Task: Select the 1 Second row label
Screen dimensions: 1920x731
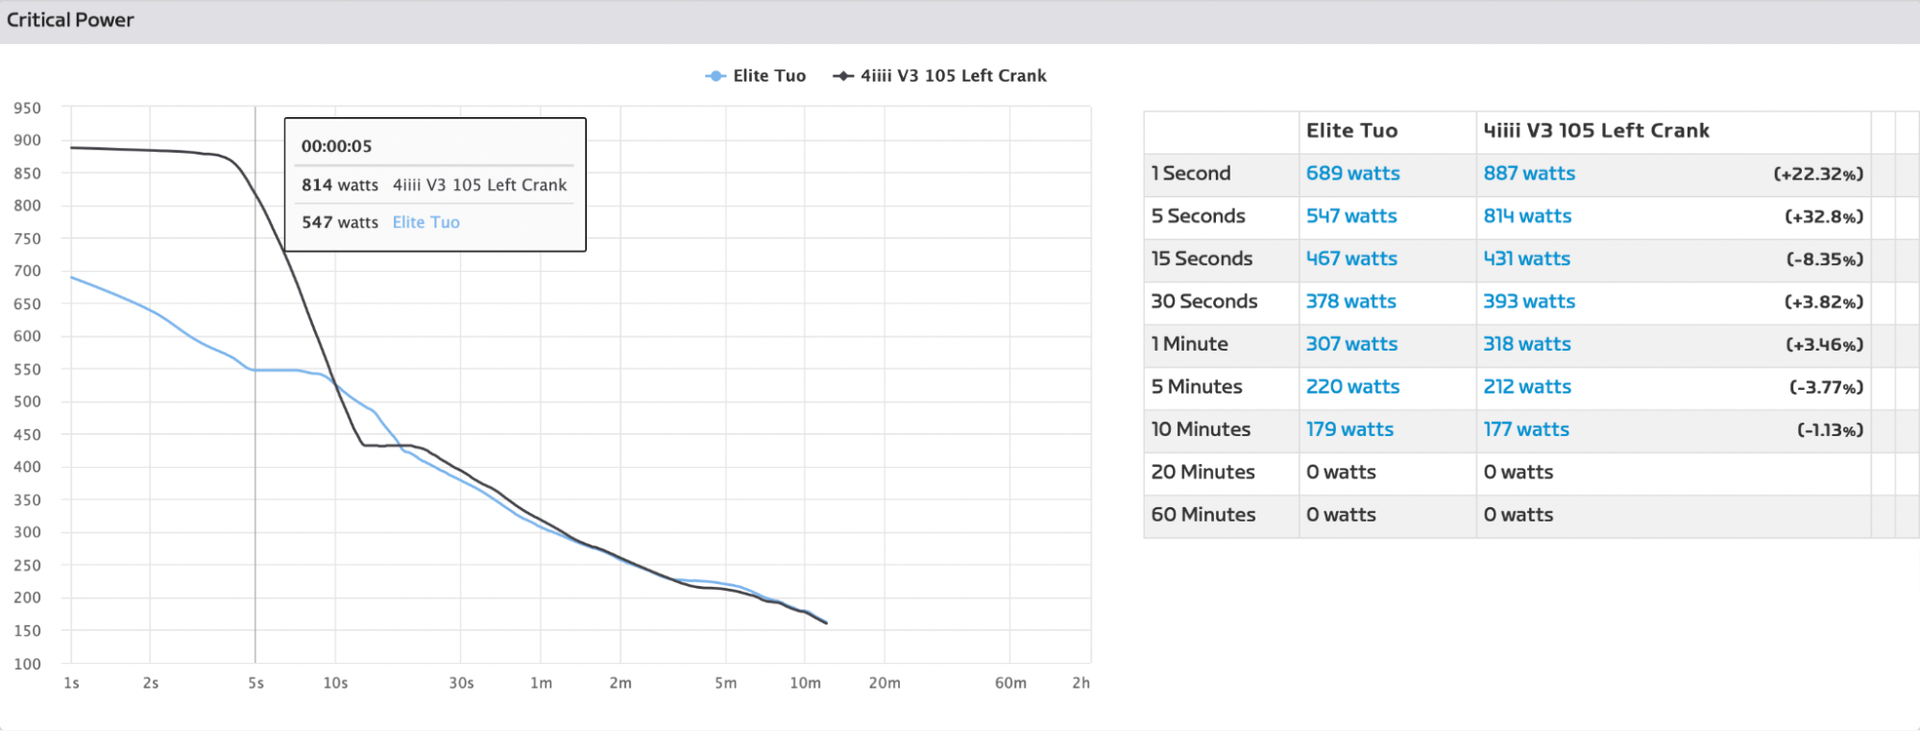Action: (x=1191, y=173)
